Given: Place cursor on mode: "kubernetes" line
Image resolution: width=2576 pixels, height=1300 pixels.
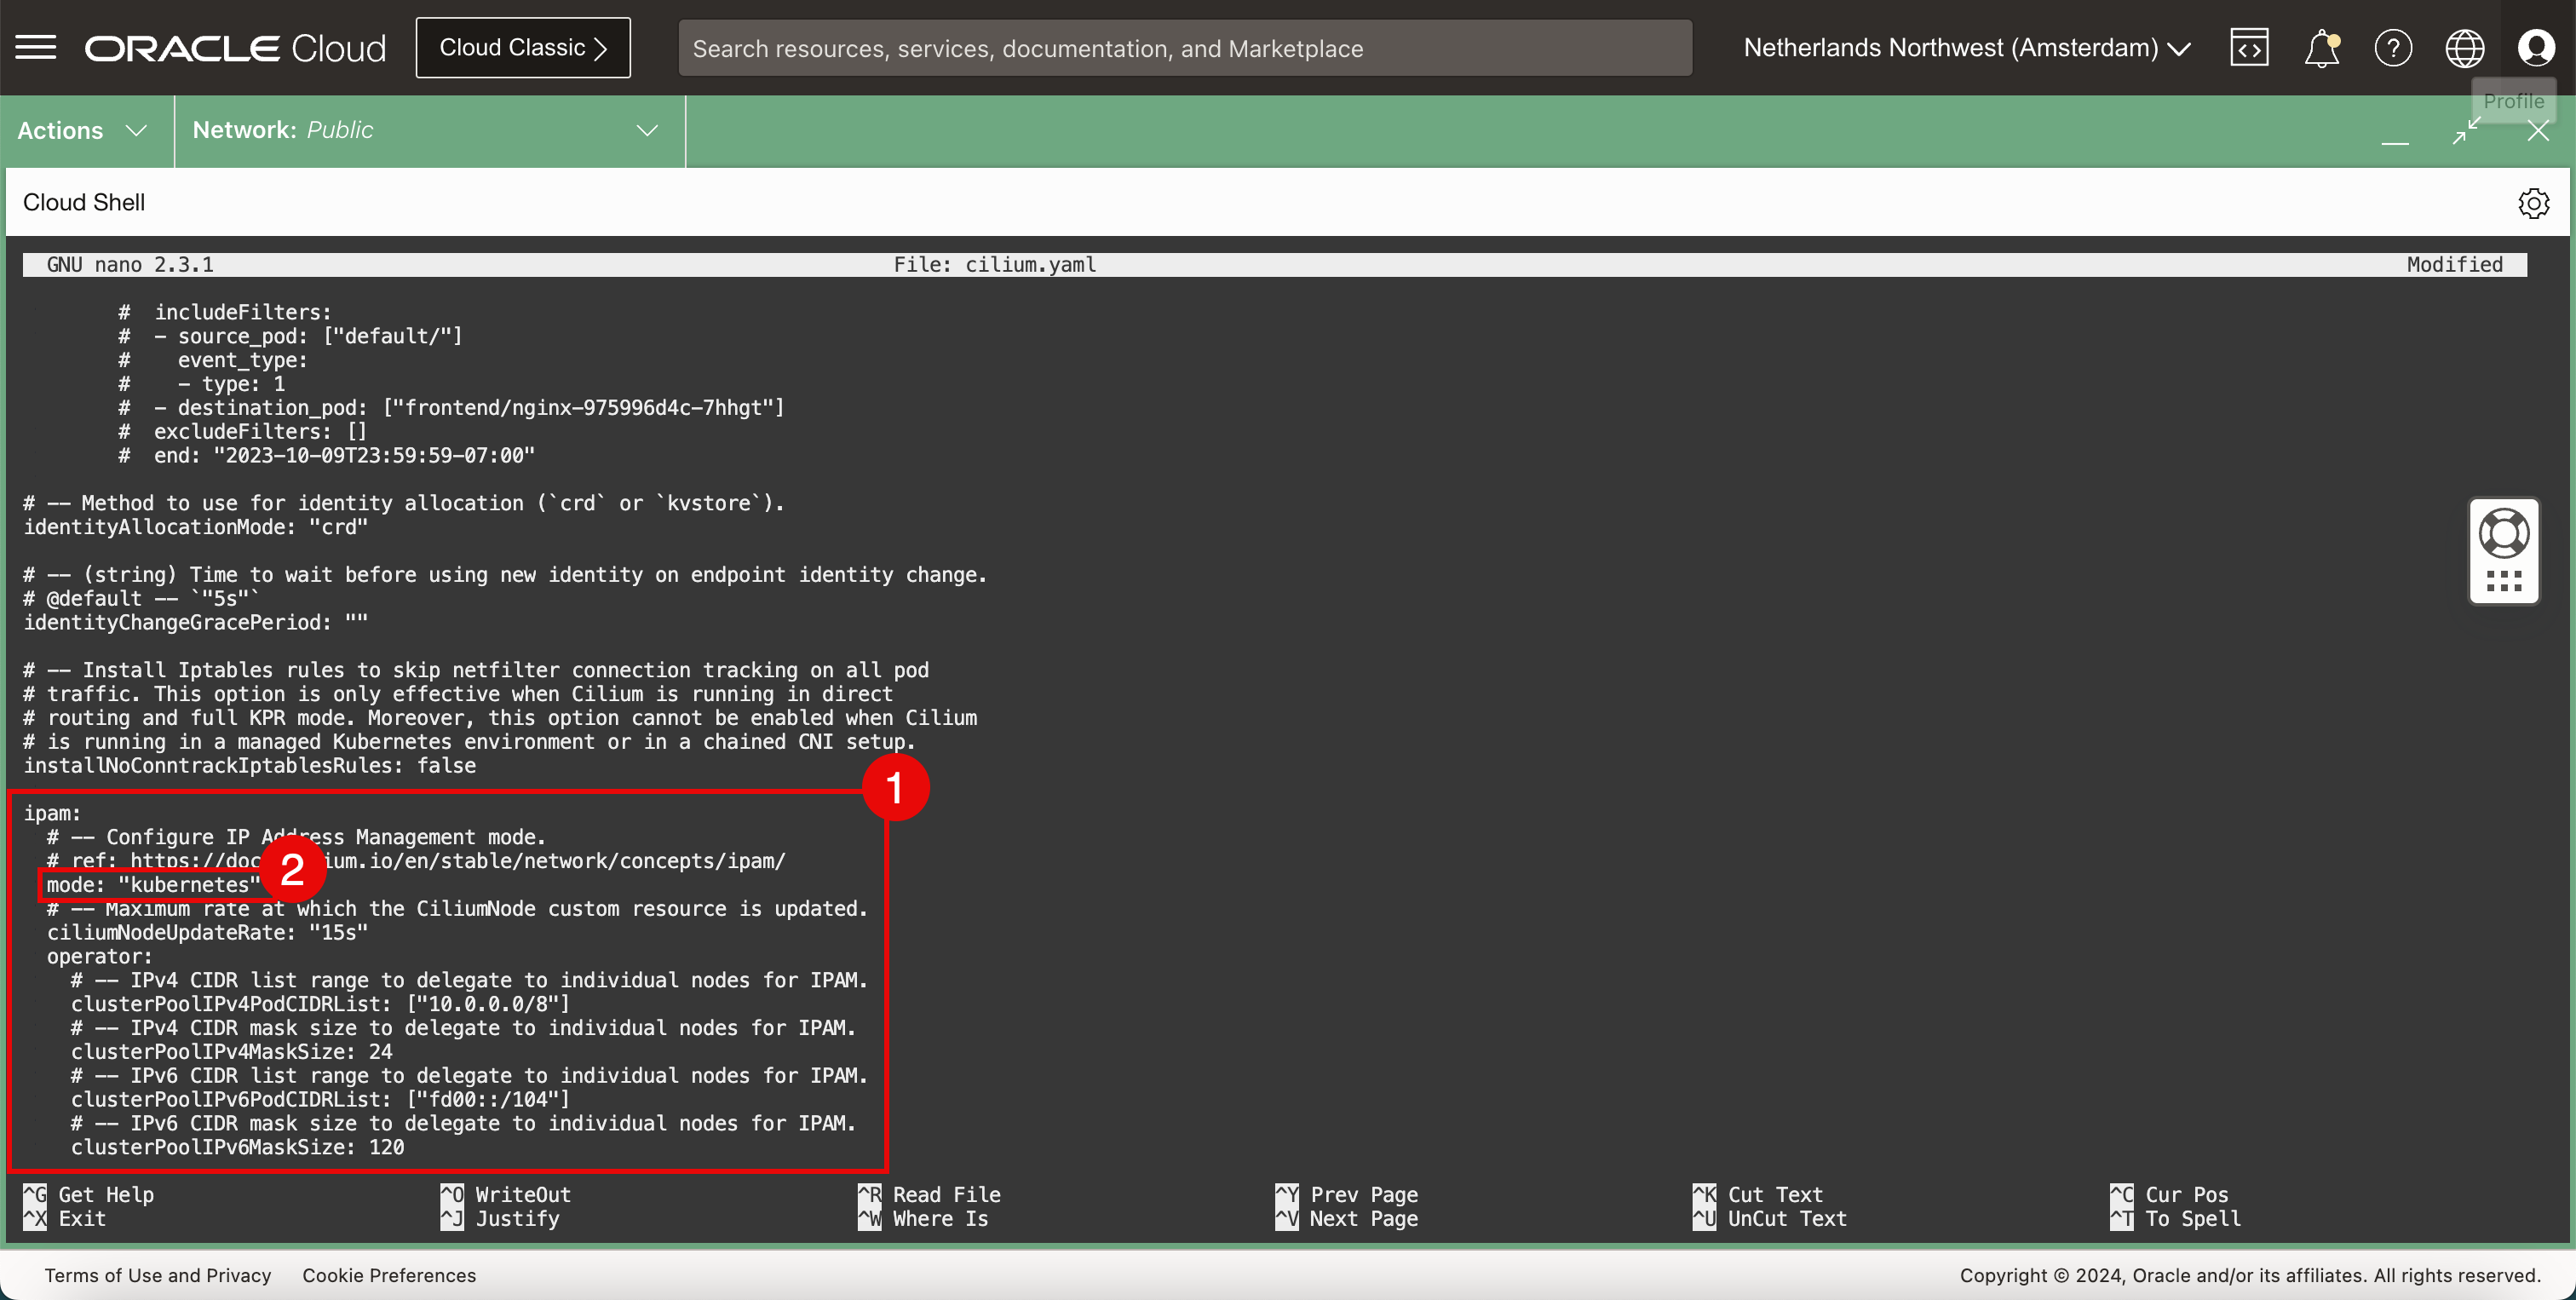Looking at the screenshot, I should point(152,885).
